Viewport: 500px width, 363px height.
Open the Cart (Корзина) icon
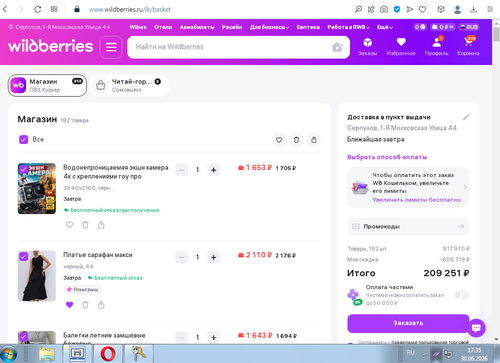pyautogui.click(x=468, y=42)
